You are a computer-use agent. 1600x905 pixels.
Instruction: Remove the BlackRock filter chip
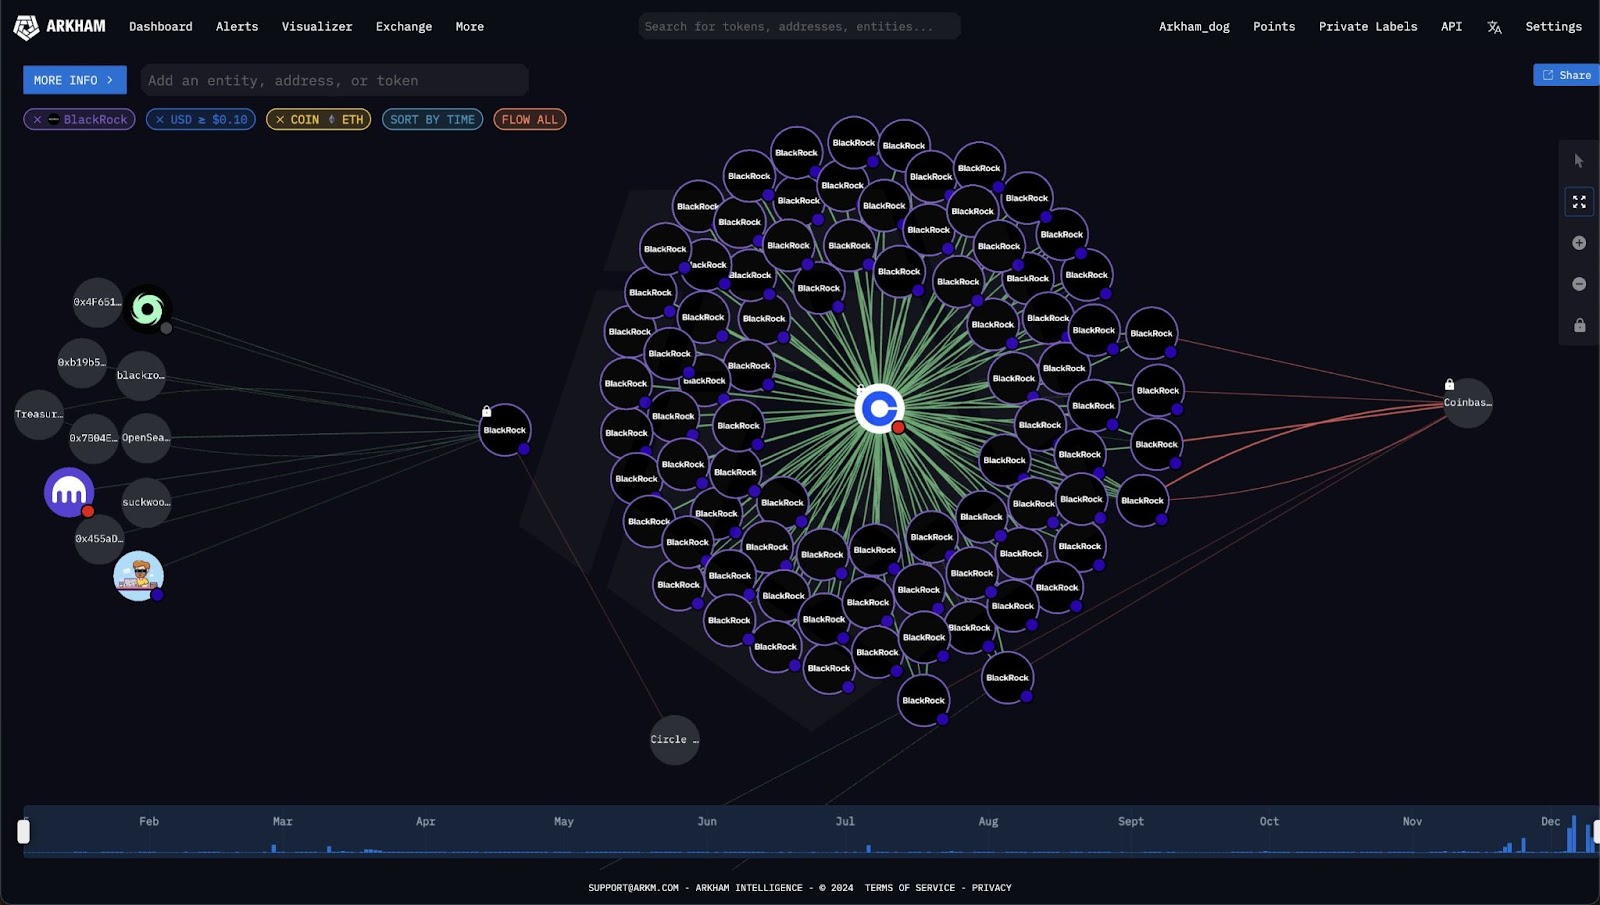pyautogui.click(x=38, y=120)
